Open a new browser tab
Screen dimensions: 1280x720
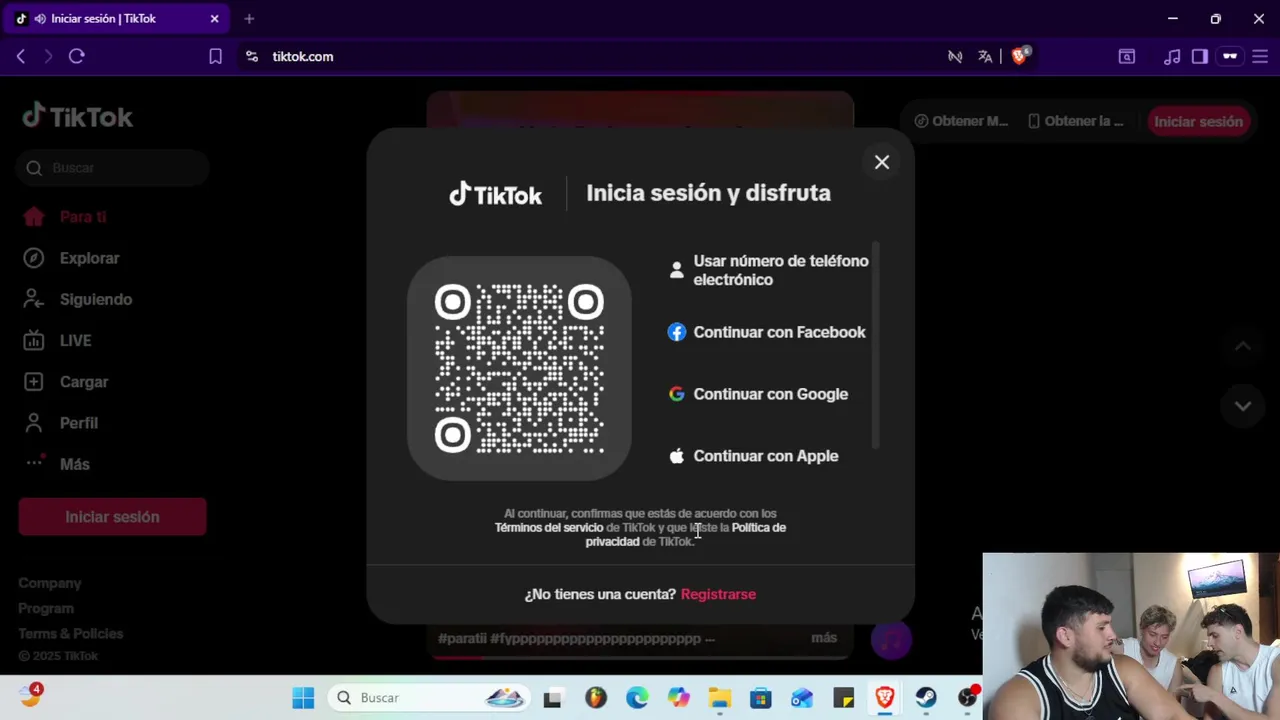[x=249, y=19]
